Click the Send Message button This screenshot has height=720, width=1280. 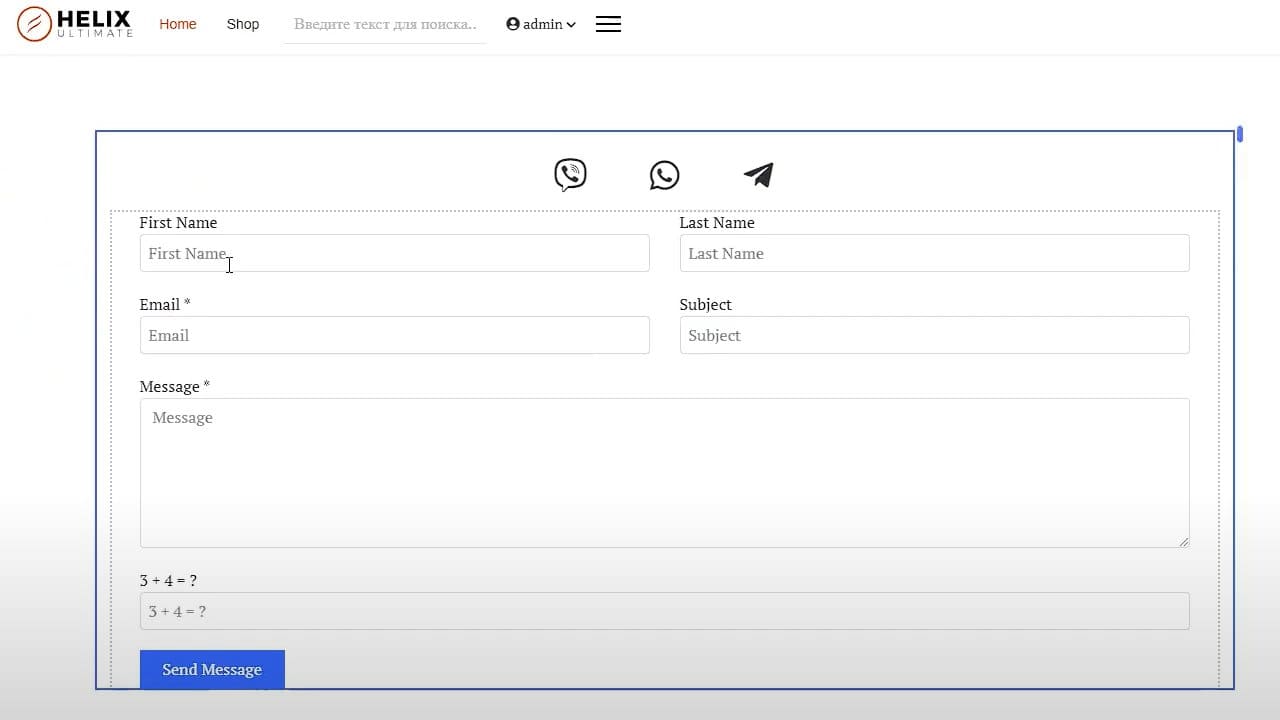pyautogui.click(x=212, y=670)
